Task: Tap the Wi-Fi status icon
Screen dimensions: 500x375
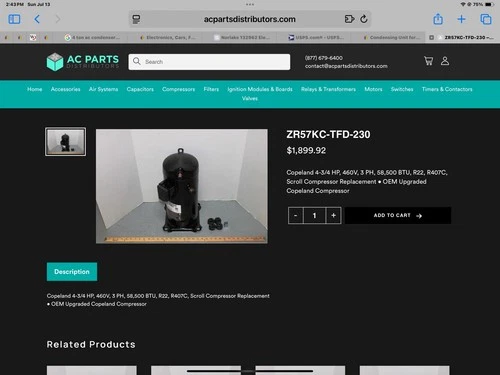Action: pos(463,4)
